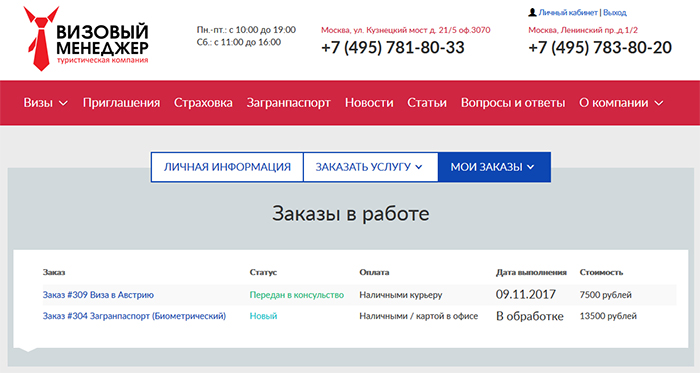The image size is (700, 373).
Task: Expand the Заказать услугу dropdown arrow
Action: pyautogui.click(x=419, y=167)
